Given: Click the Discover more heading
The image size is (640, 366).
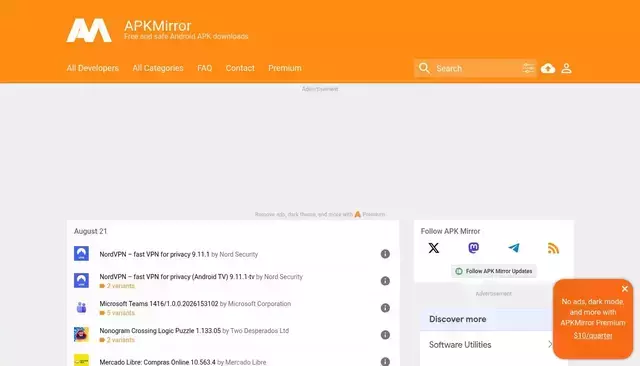Looking at the screenshot, I should tap(457, 319).
